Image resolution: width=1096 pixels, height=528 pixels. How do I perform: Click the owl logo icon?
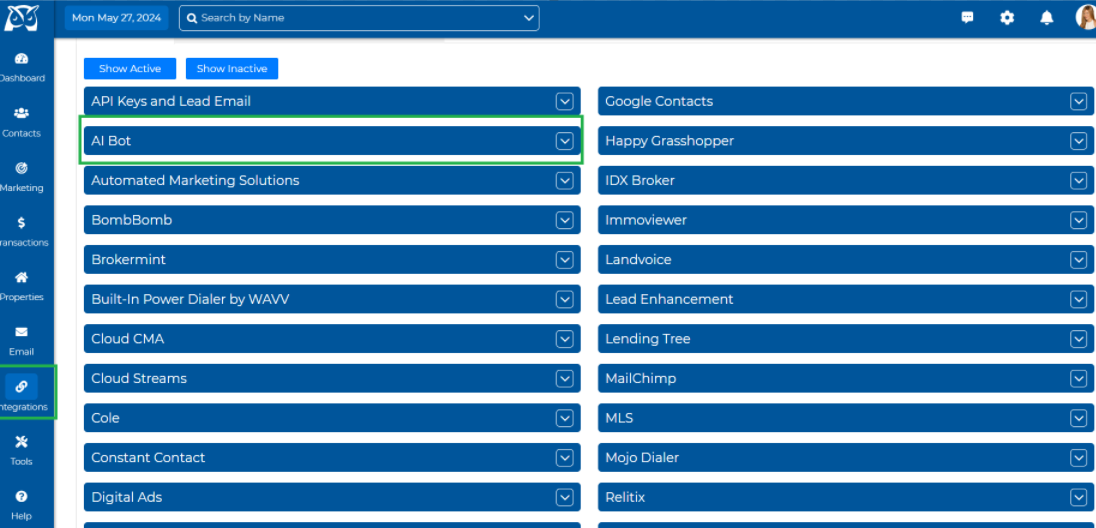coord(21,18)
